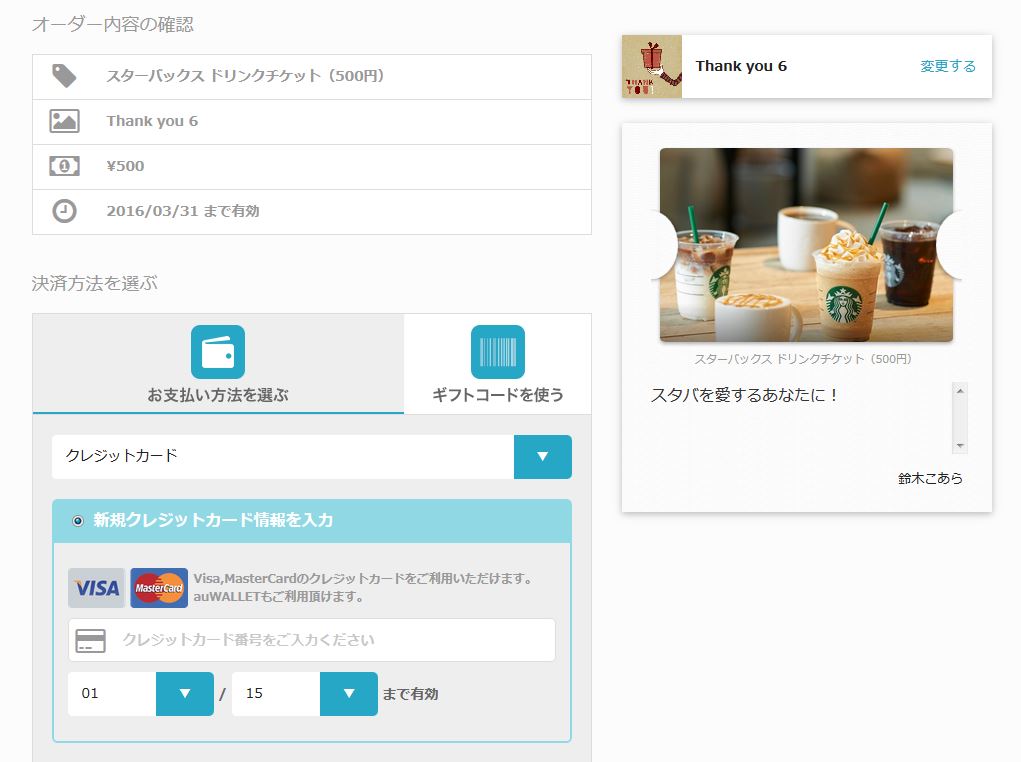Click the 変更する link

pos(948,66)
